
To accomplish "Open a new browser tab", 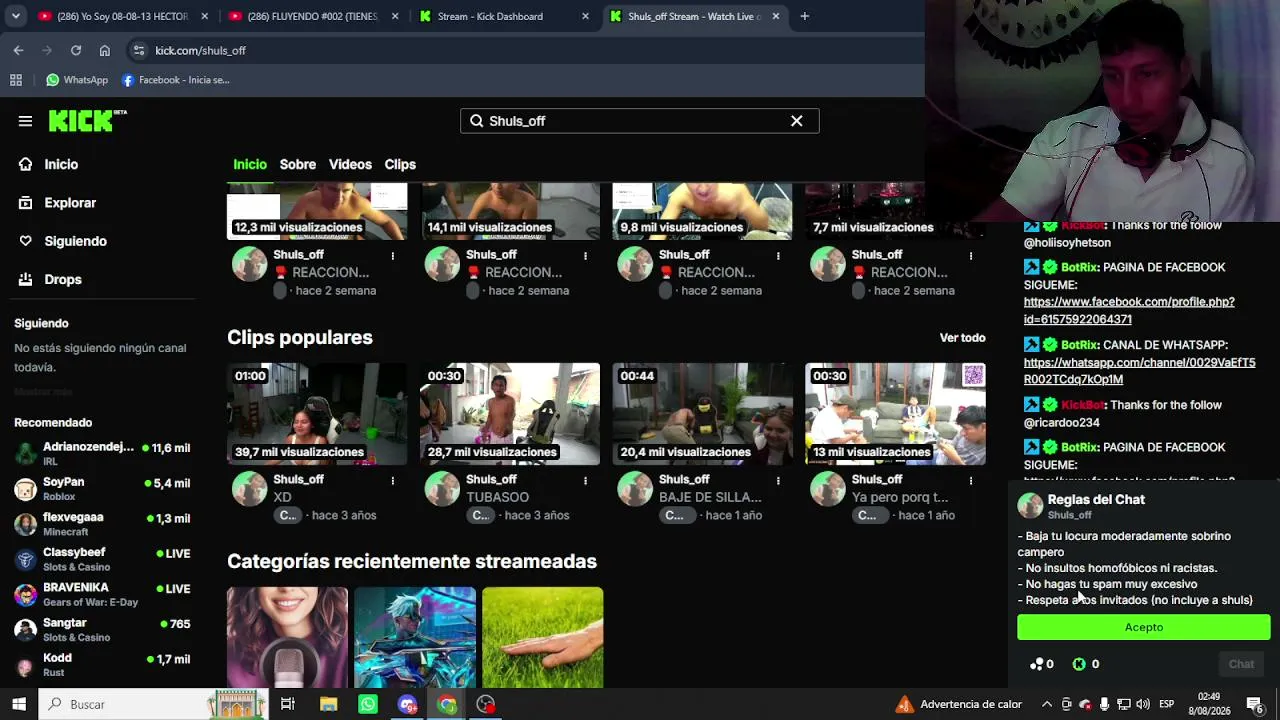I will (x=804, y=16).
